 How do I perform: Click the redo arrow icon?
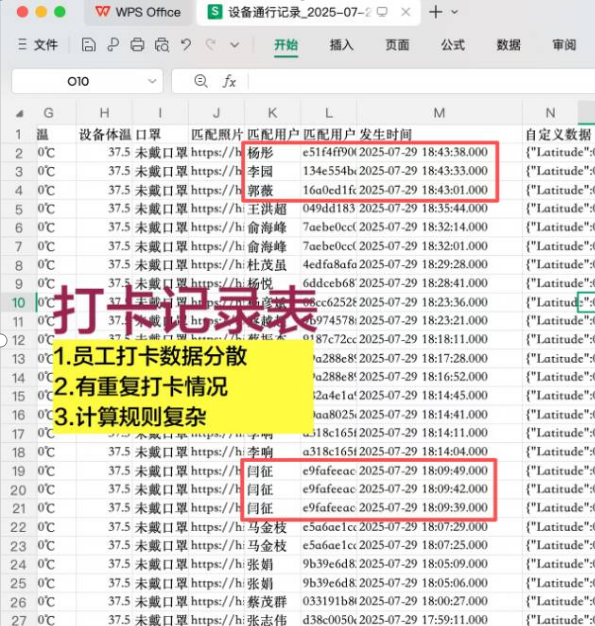[210, 45]
